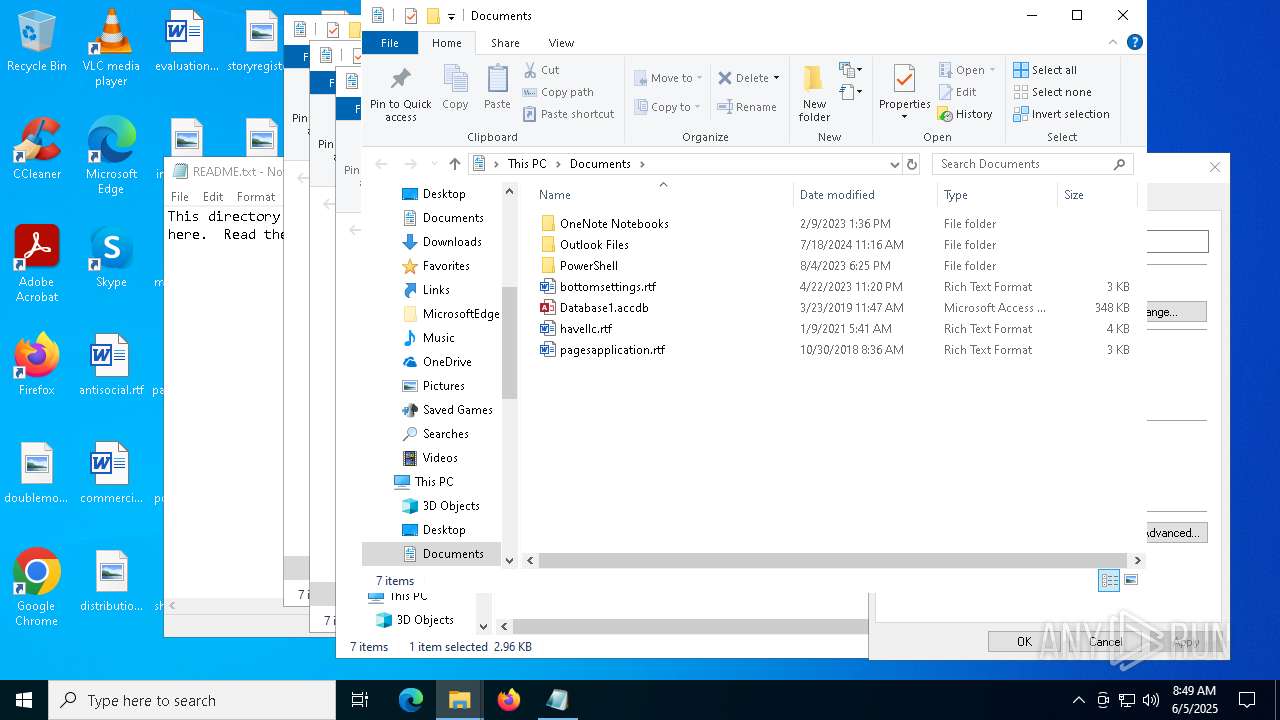Switch to the View ribbon tab
This screenshot has width=1280, height=720.
(x=561, y=43)
